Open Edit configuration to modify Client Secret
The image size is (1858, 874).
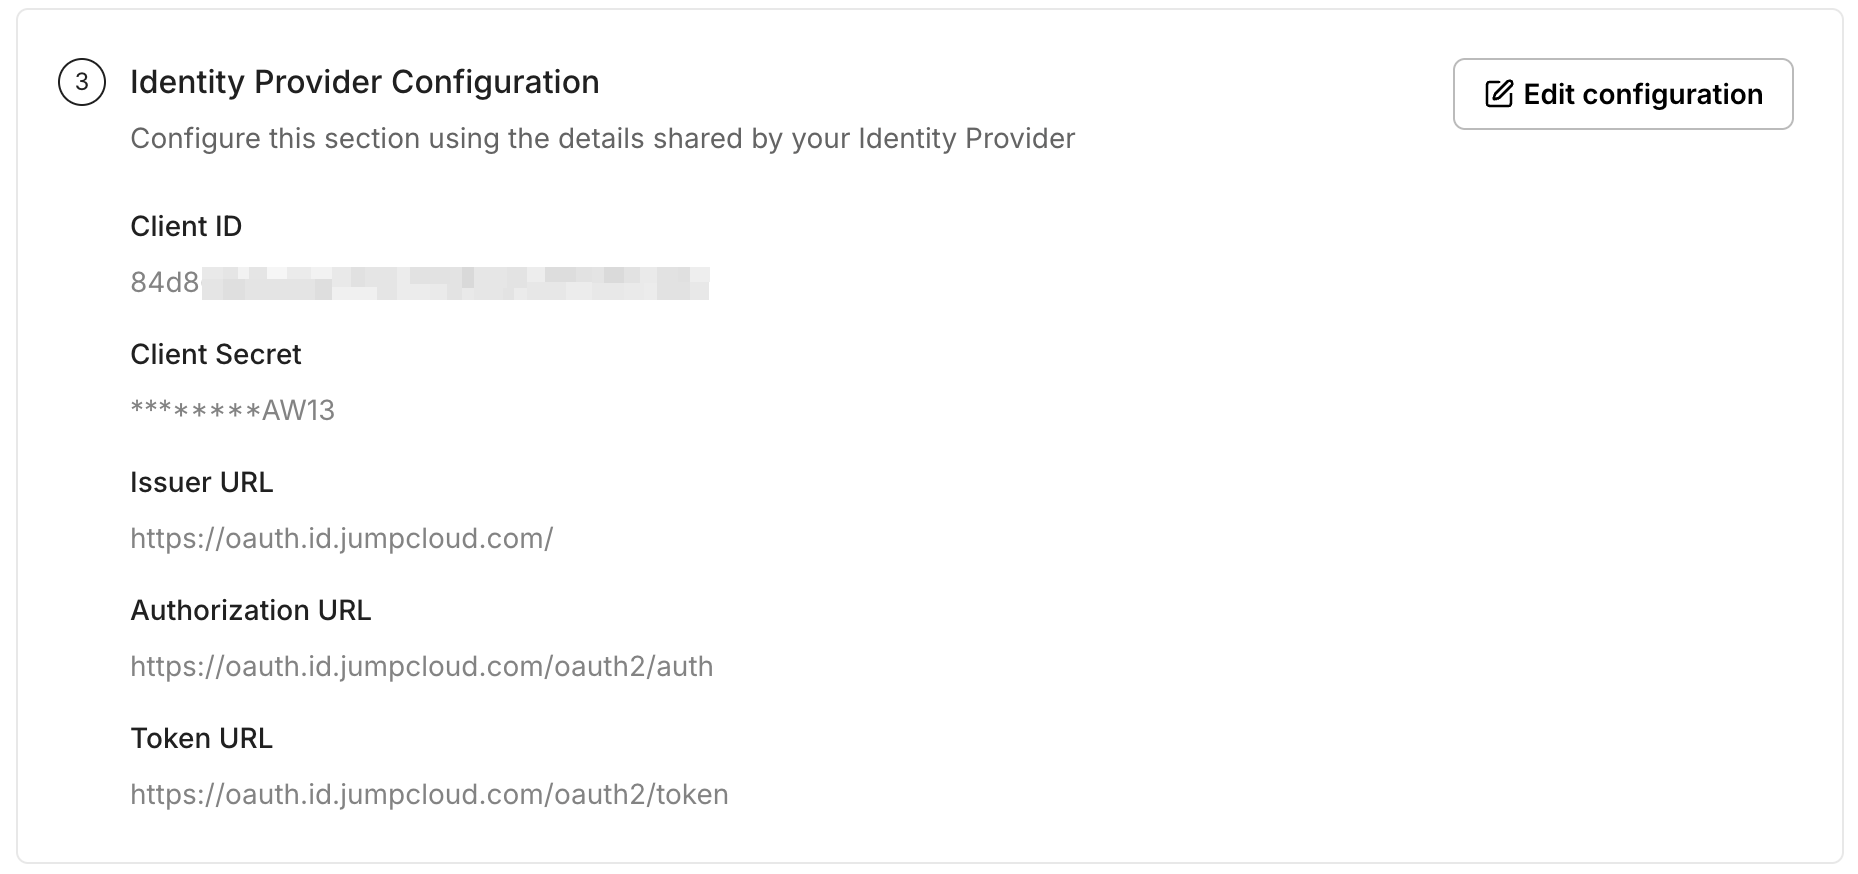1622,94
